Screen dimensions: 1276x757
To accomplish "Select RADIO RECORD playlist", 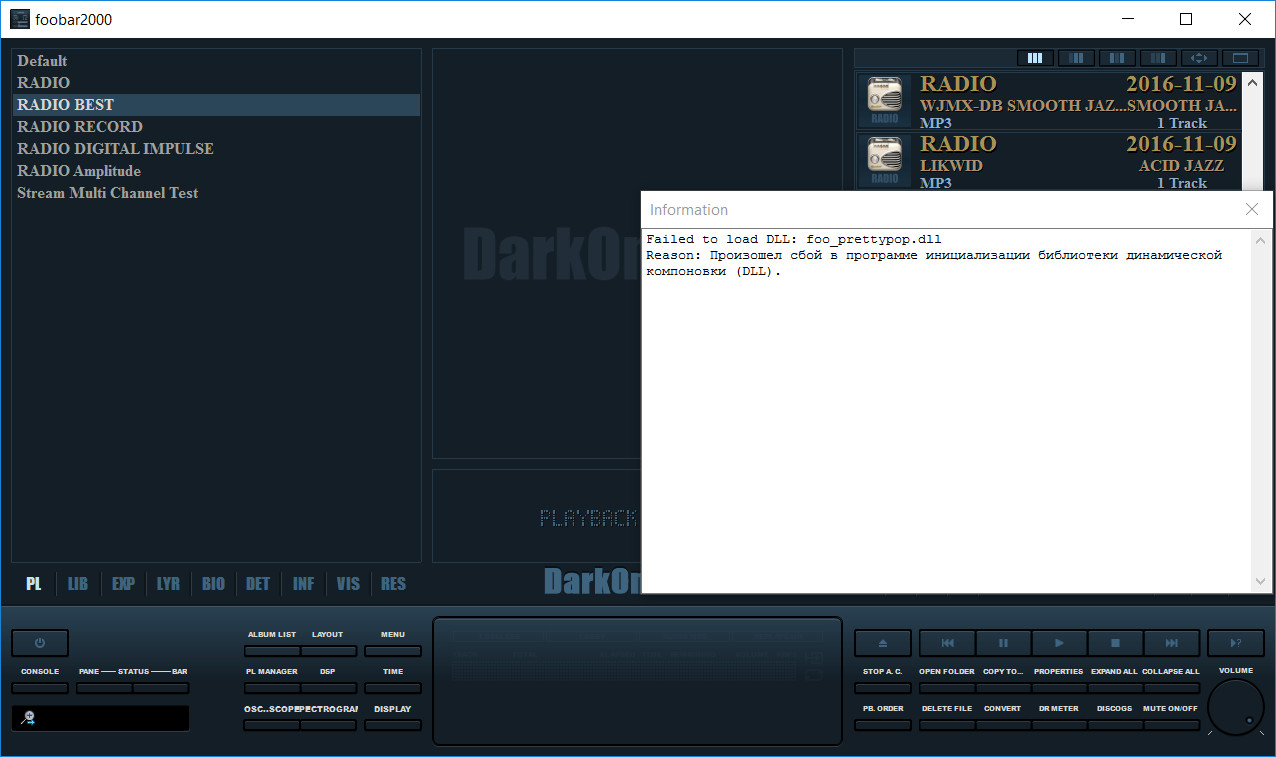I will (80, 127).
